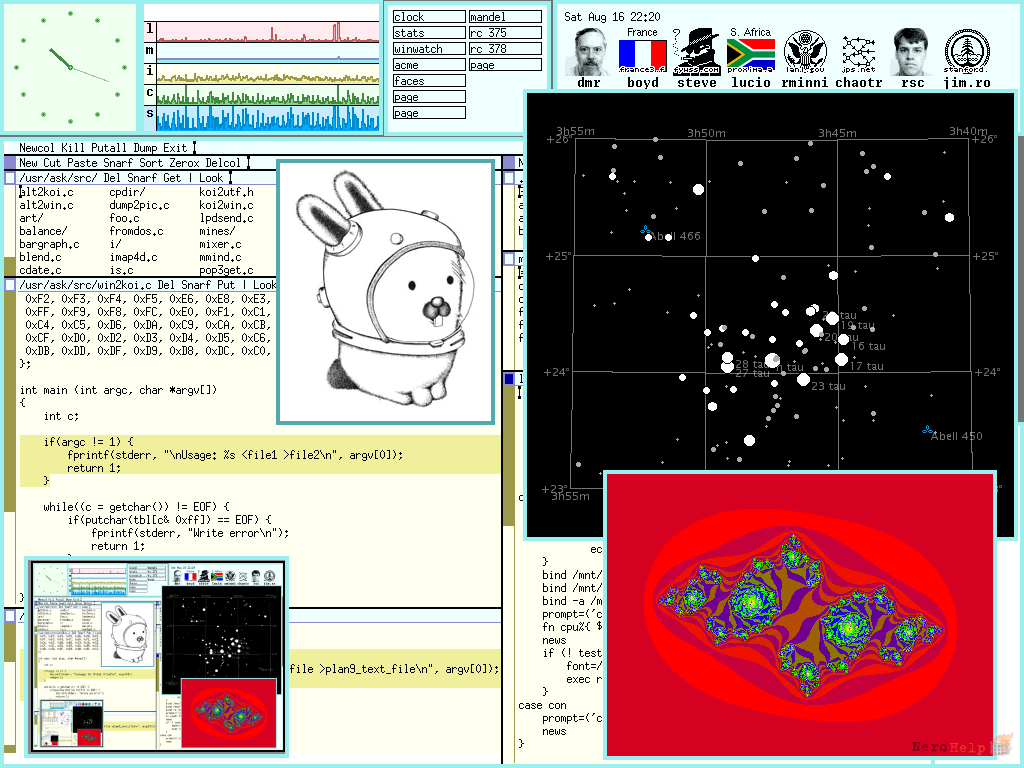Viewport: 1024px width, 768px height.
Task: Open the cpdir/ directory entry
Action: 127,192
